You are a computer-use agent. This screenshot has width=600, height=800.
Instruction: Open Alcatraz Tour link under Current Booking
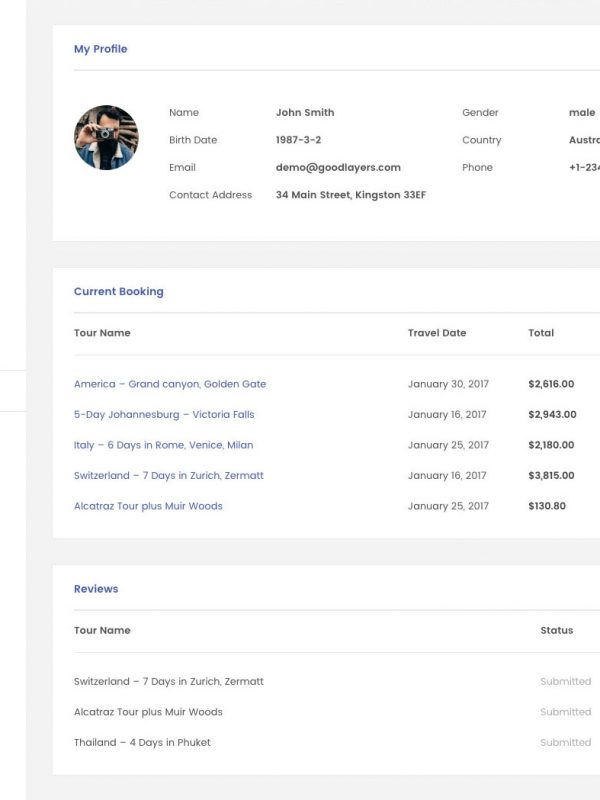(148, 506)
